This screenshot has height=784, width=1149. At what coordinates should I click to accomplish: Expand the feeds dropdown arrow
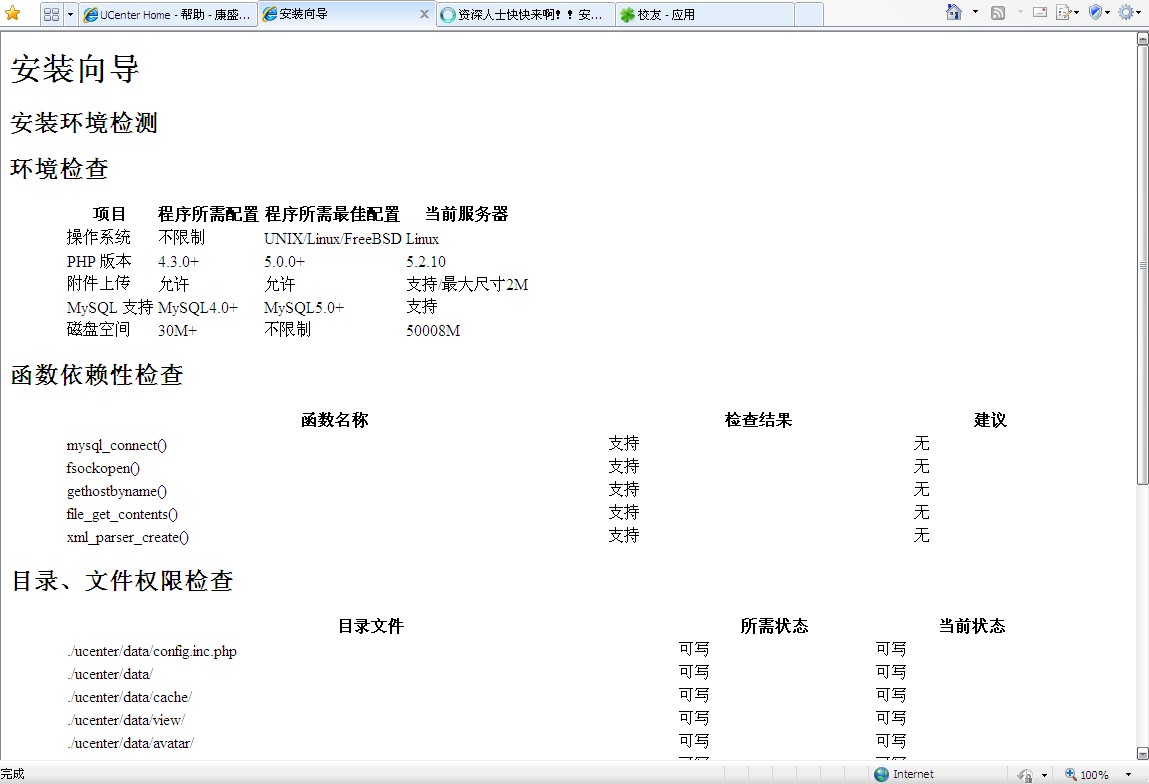(x=1020, y=12)
